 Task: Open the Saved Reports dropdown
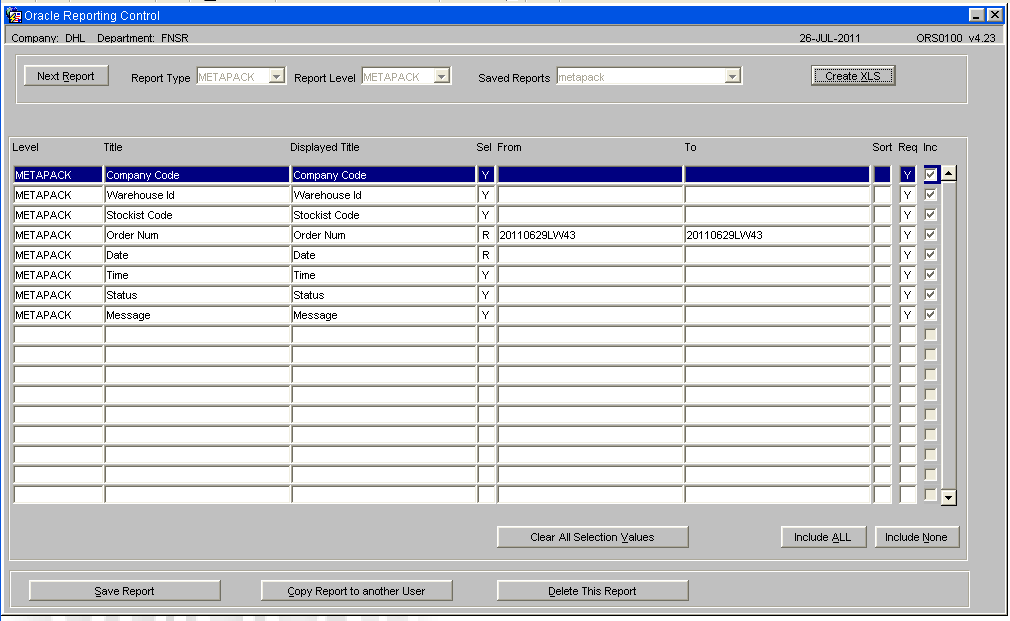pos(732,77)
